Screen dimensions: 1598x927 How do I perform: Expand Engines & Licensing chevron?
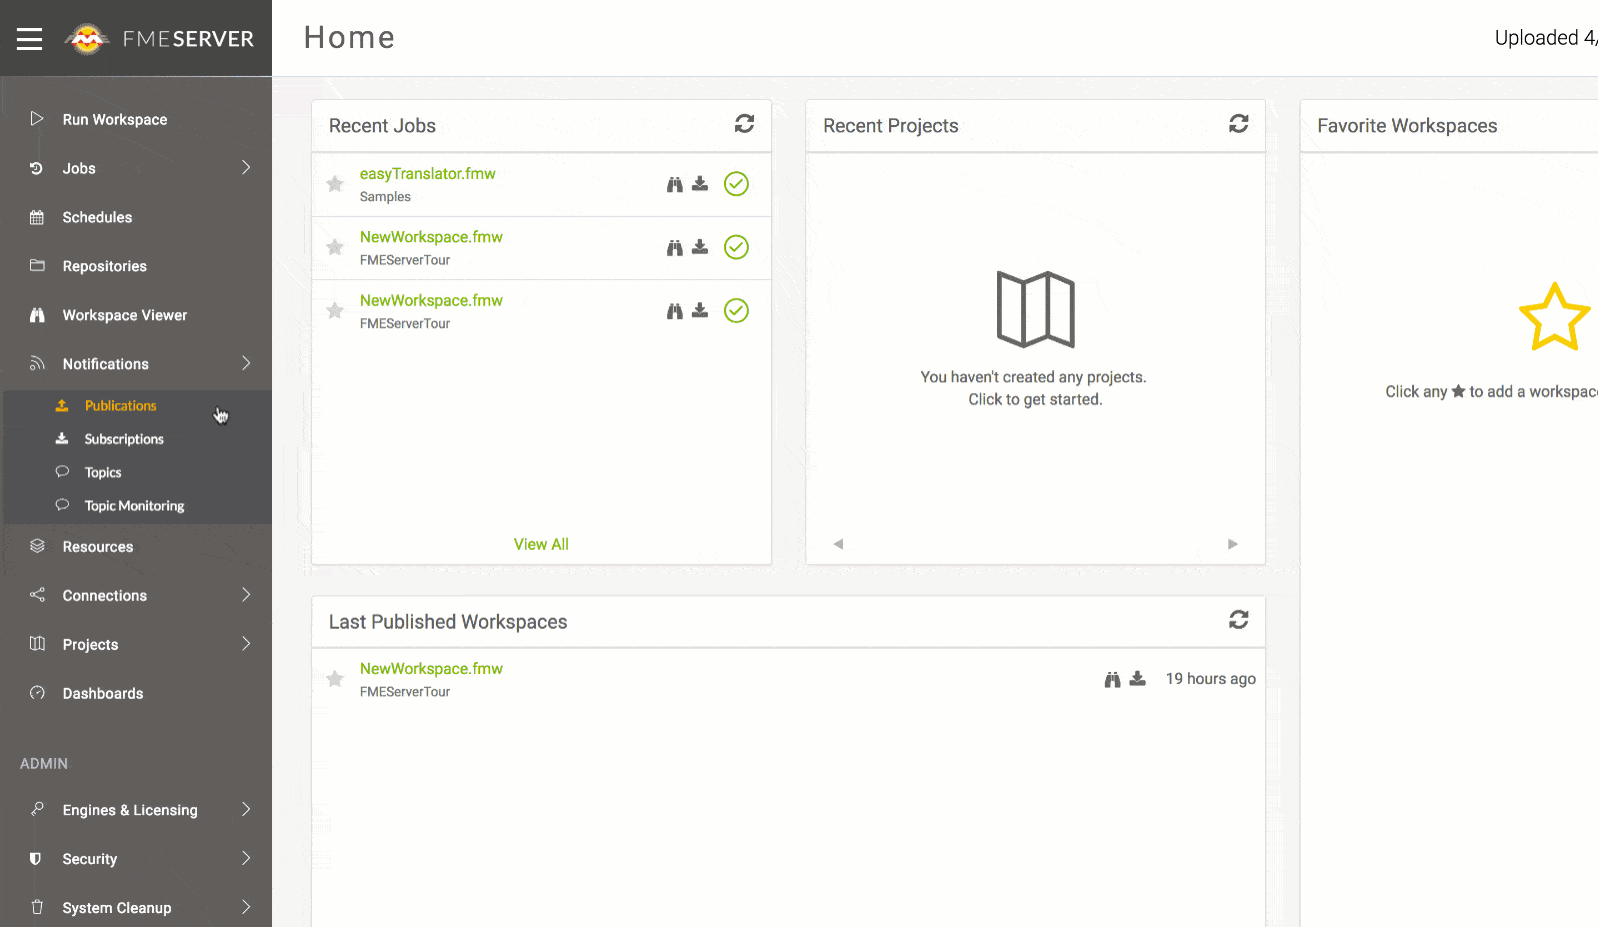(246, 809)
